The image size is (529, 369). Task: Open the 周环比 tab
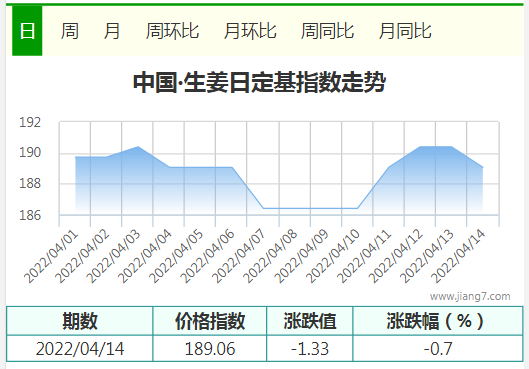[x=172, y=31]
